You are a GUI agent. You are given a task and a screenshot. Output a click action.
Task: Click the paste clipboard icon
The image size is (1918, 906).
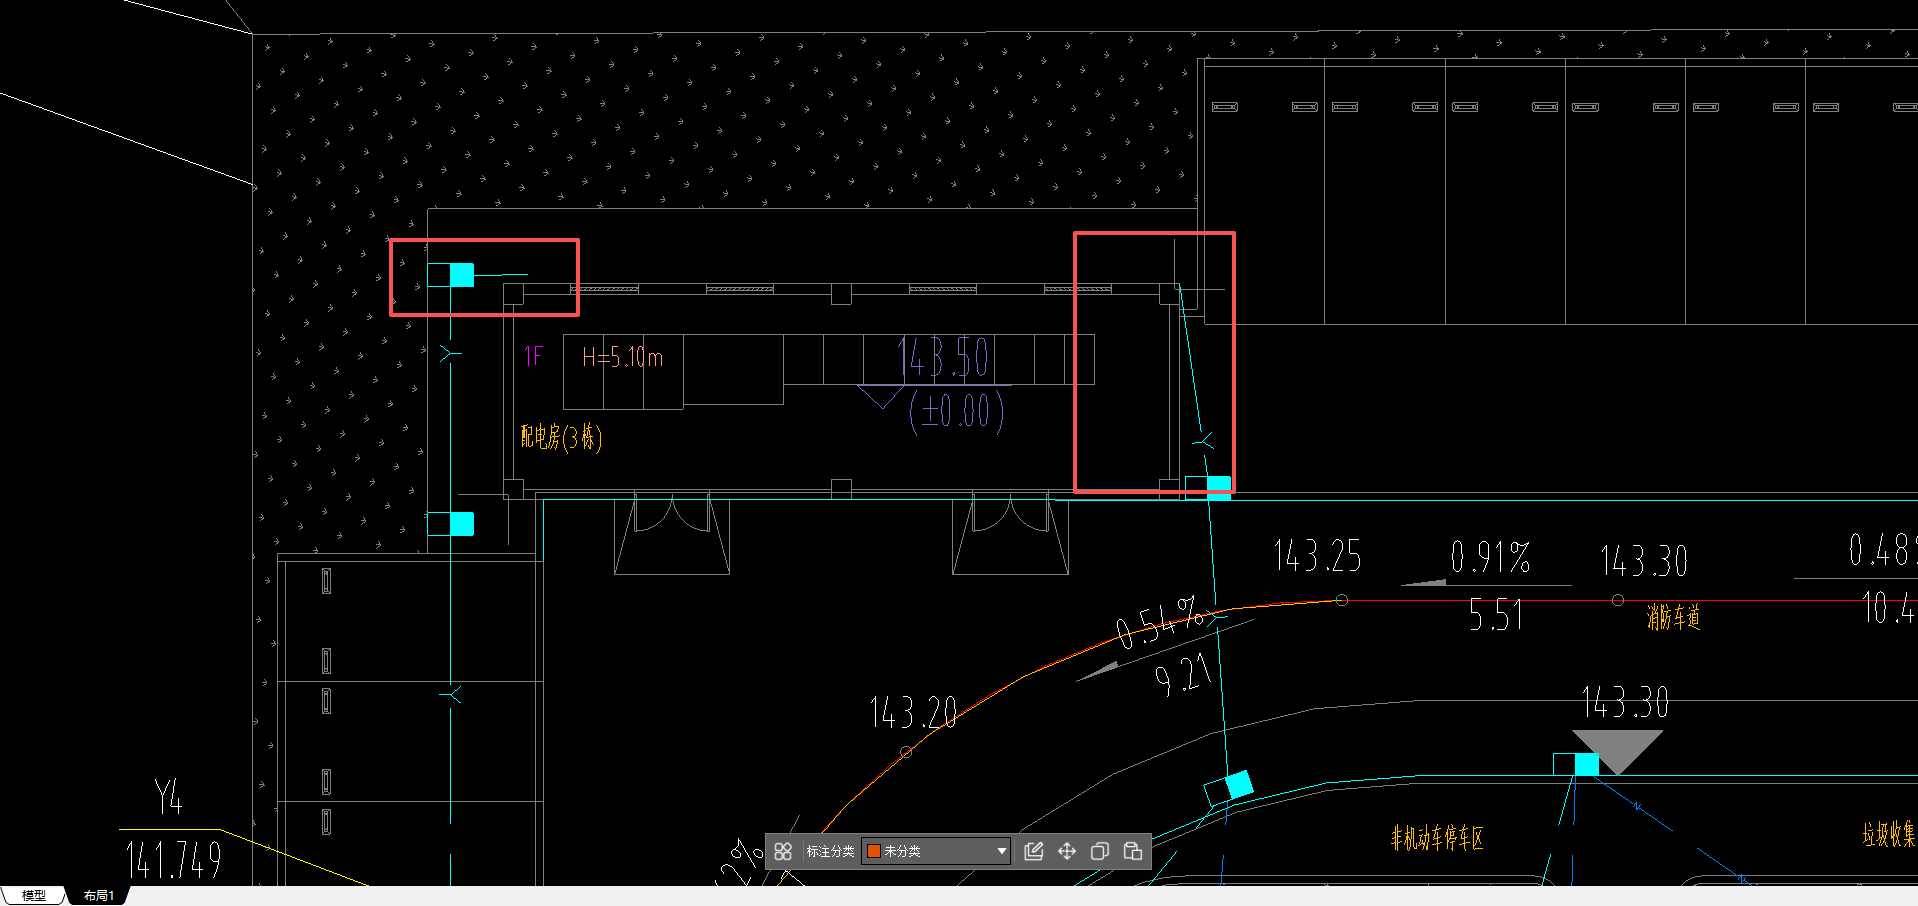[1133, 851]
